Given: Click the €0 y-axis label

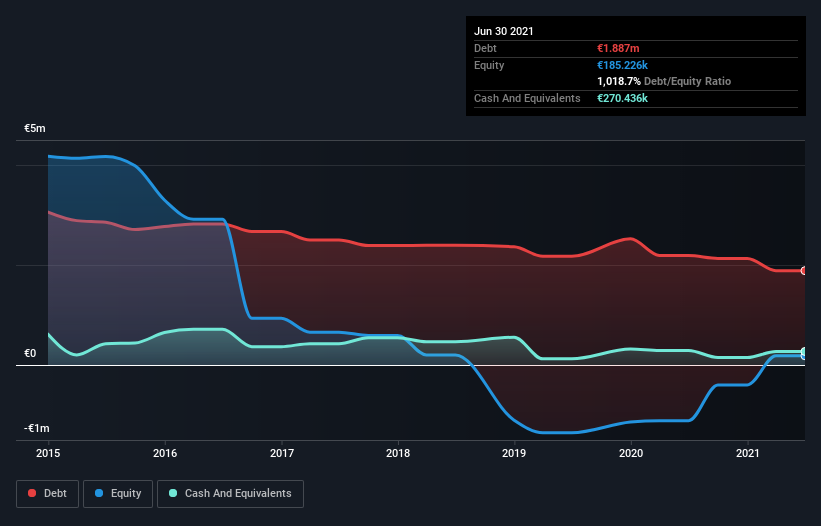Looking at the screenshot, I should point(30,353).
